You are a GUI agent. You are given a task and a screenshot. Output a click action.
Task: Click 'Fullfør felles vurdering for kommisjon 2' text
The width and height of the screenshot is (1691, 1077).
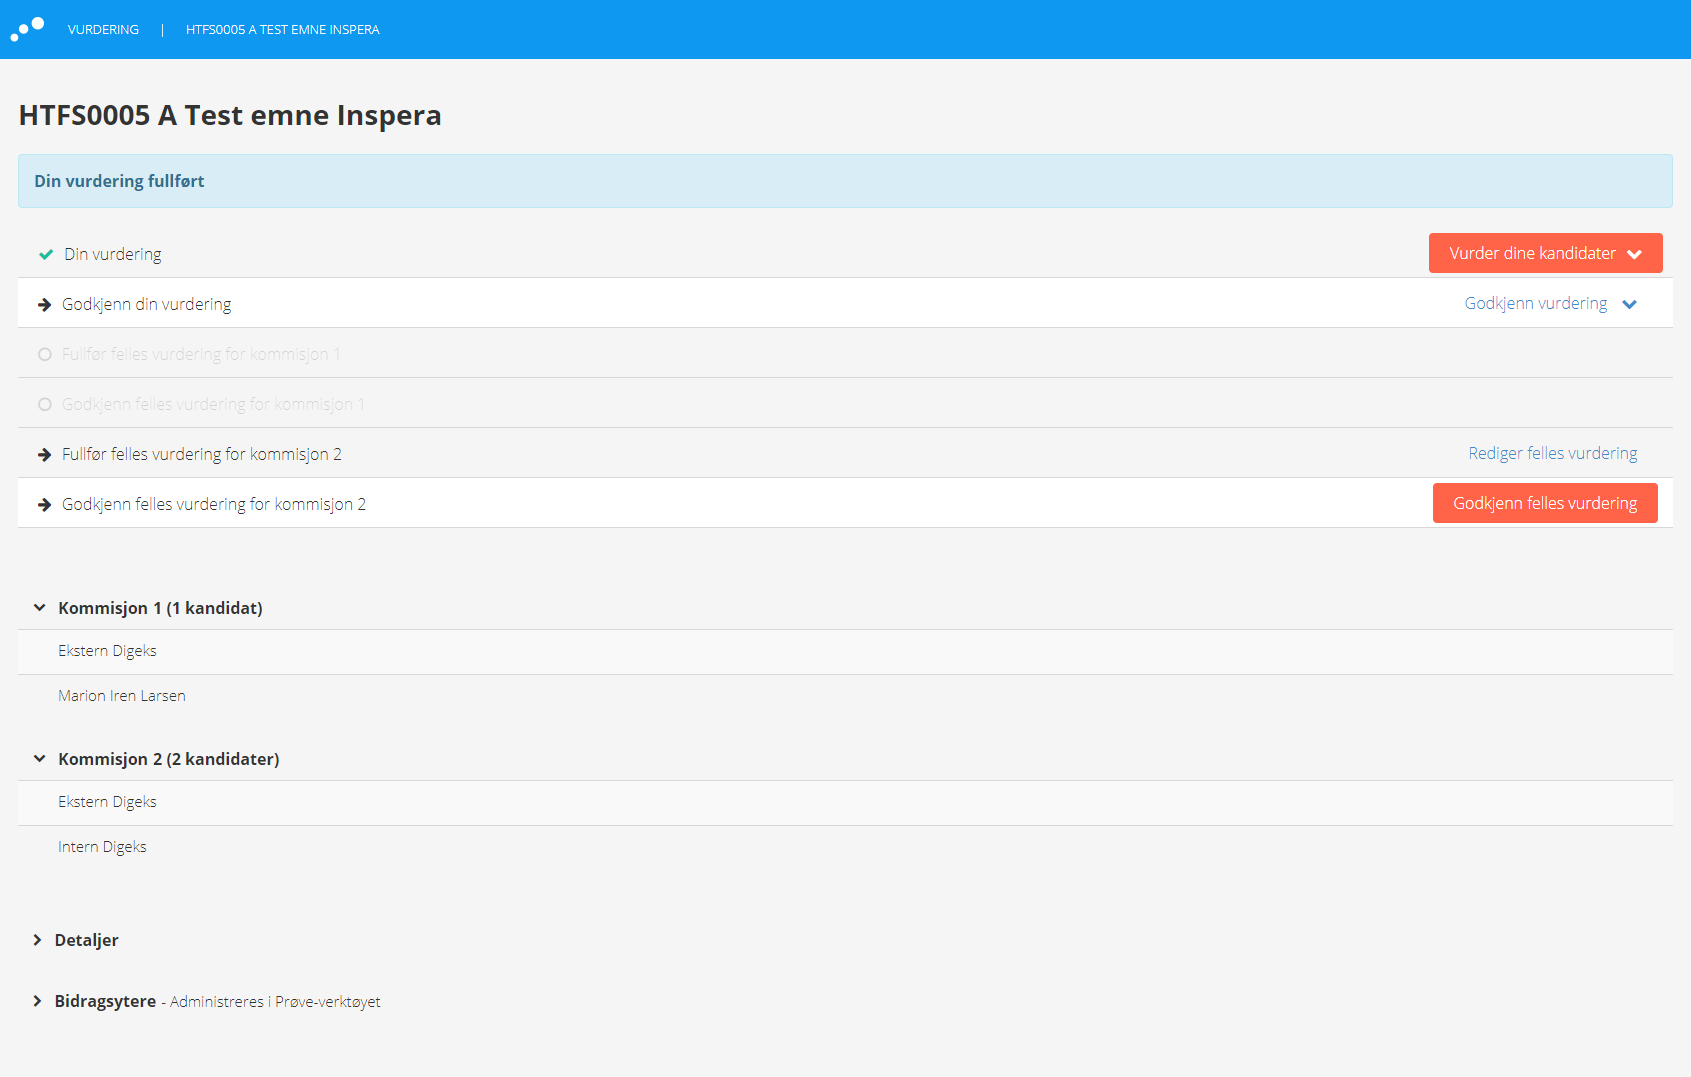pyautogui.click(x=202, y=454)
